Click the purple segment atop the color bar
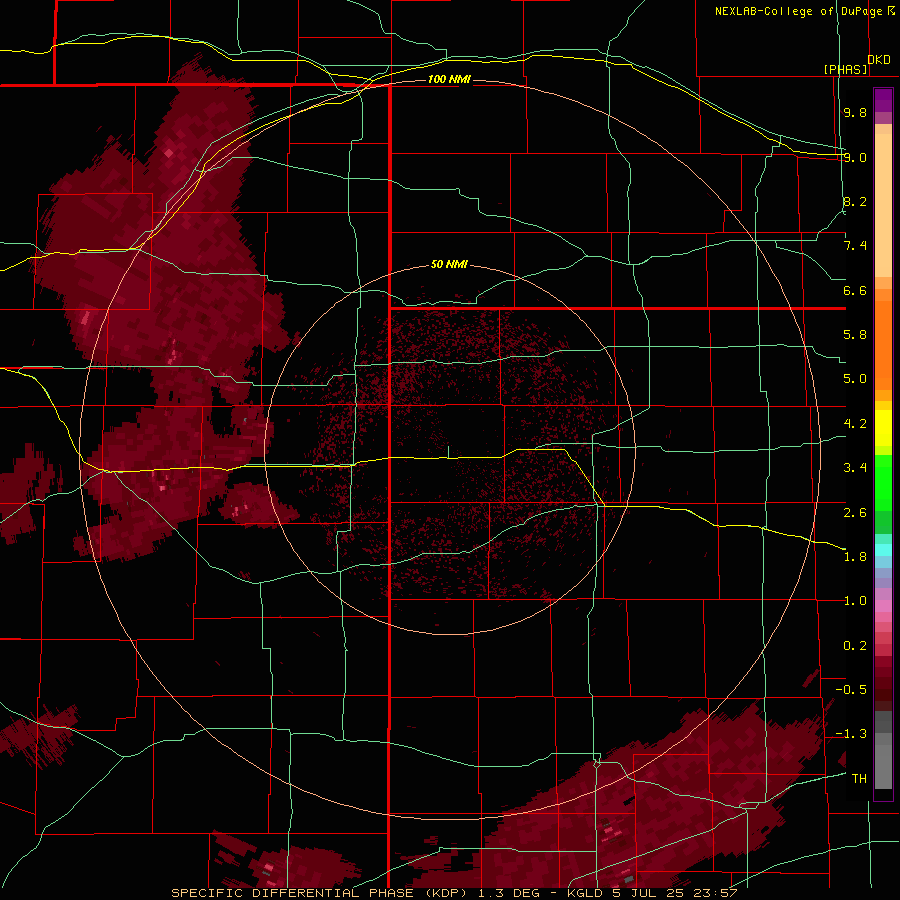 (x=883, y=100)
